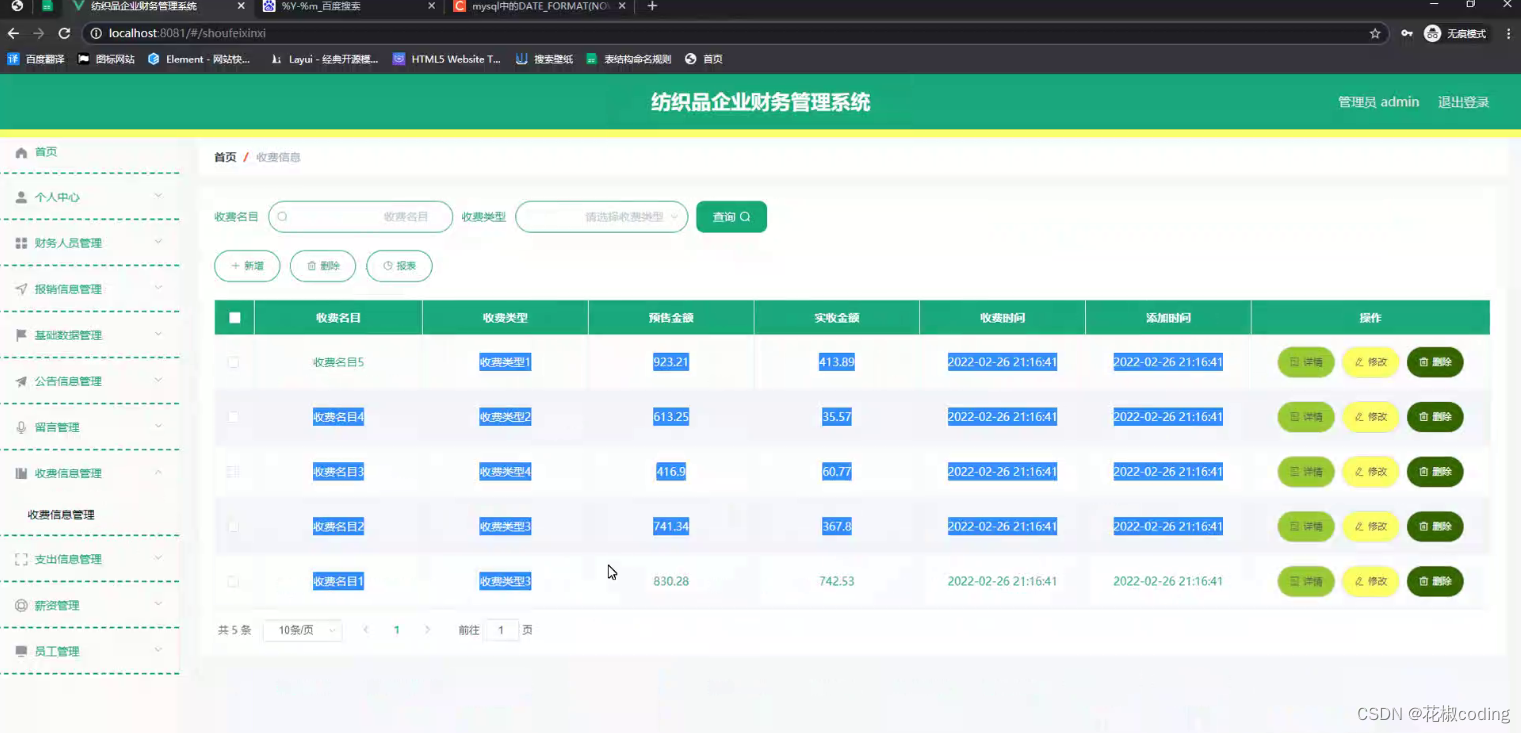
Task: Click the search icon inside 收费名目 field
Action: click(283, 216)
